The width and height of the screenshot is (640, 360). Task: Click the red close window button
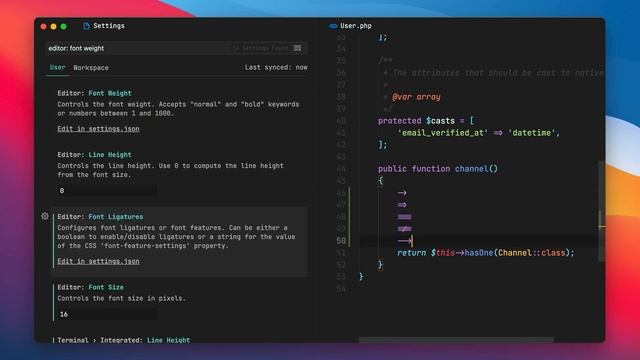click(x=44, y=27)
